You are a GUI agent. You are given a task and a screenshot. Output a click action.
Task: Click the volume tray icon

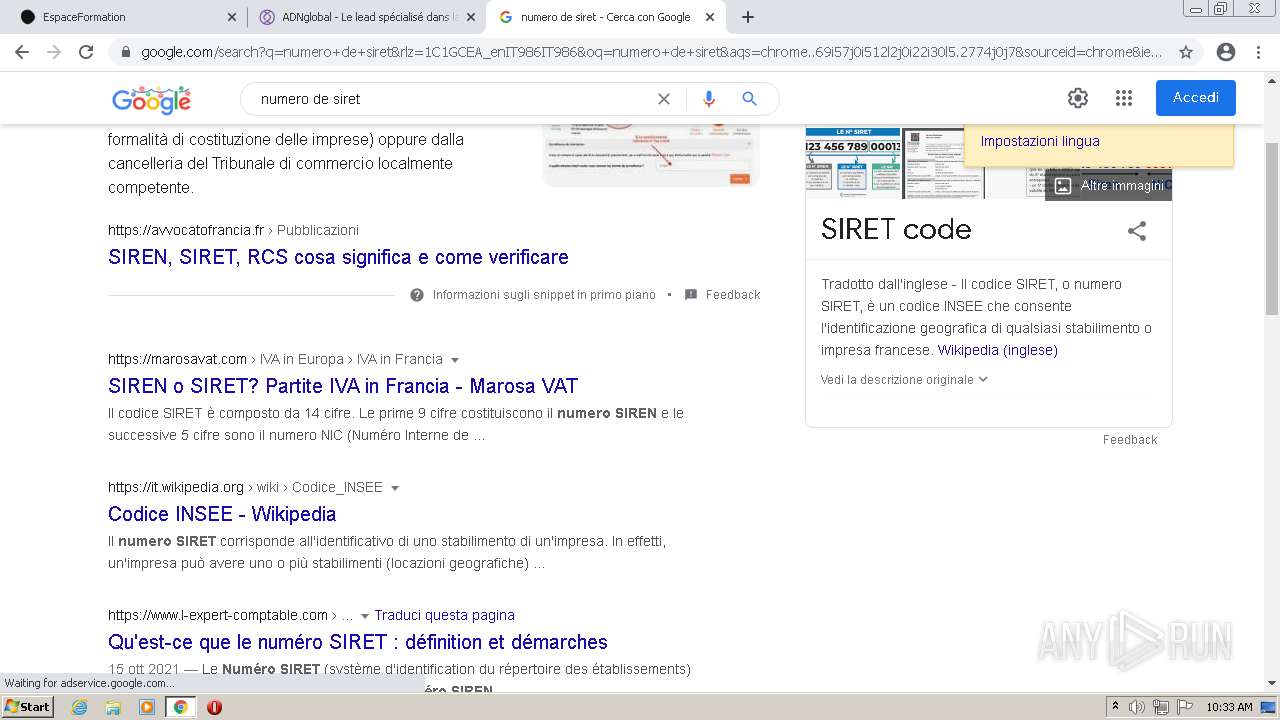1137,707
